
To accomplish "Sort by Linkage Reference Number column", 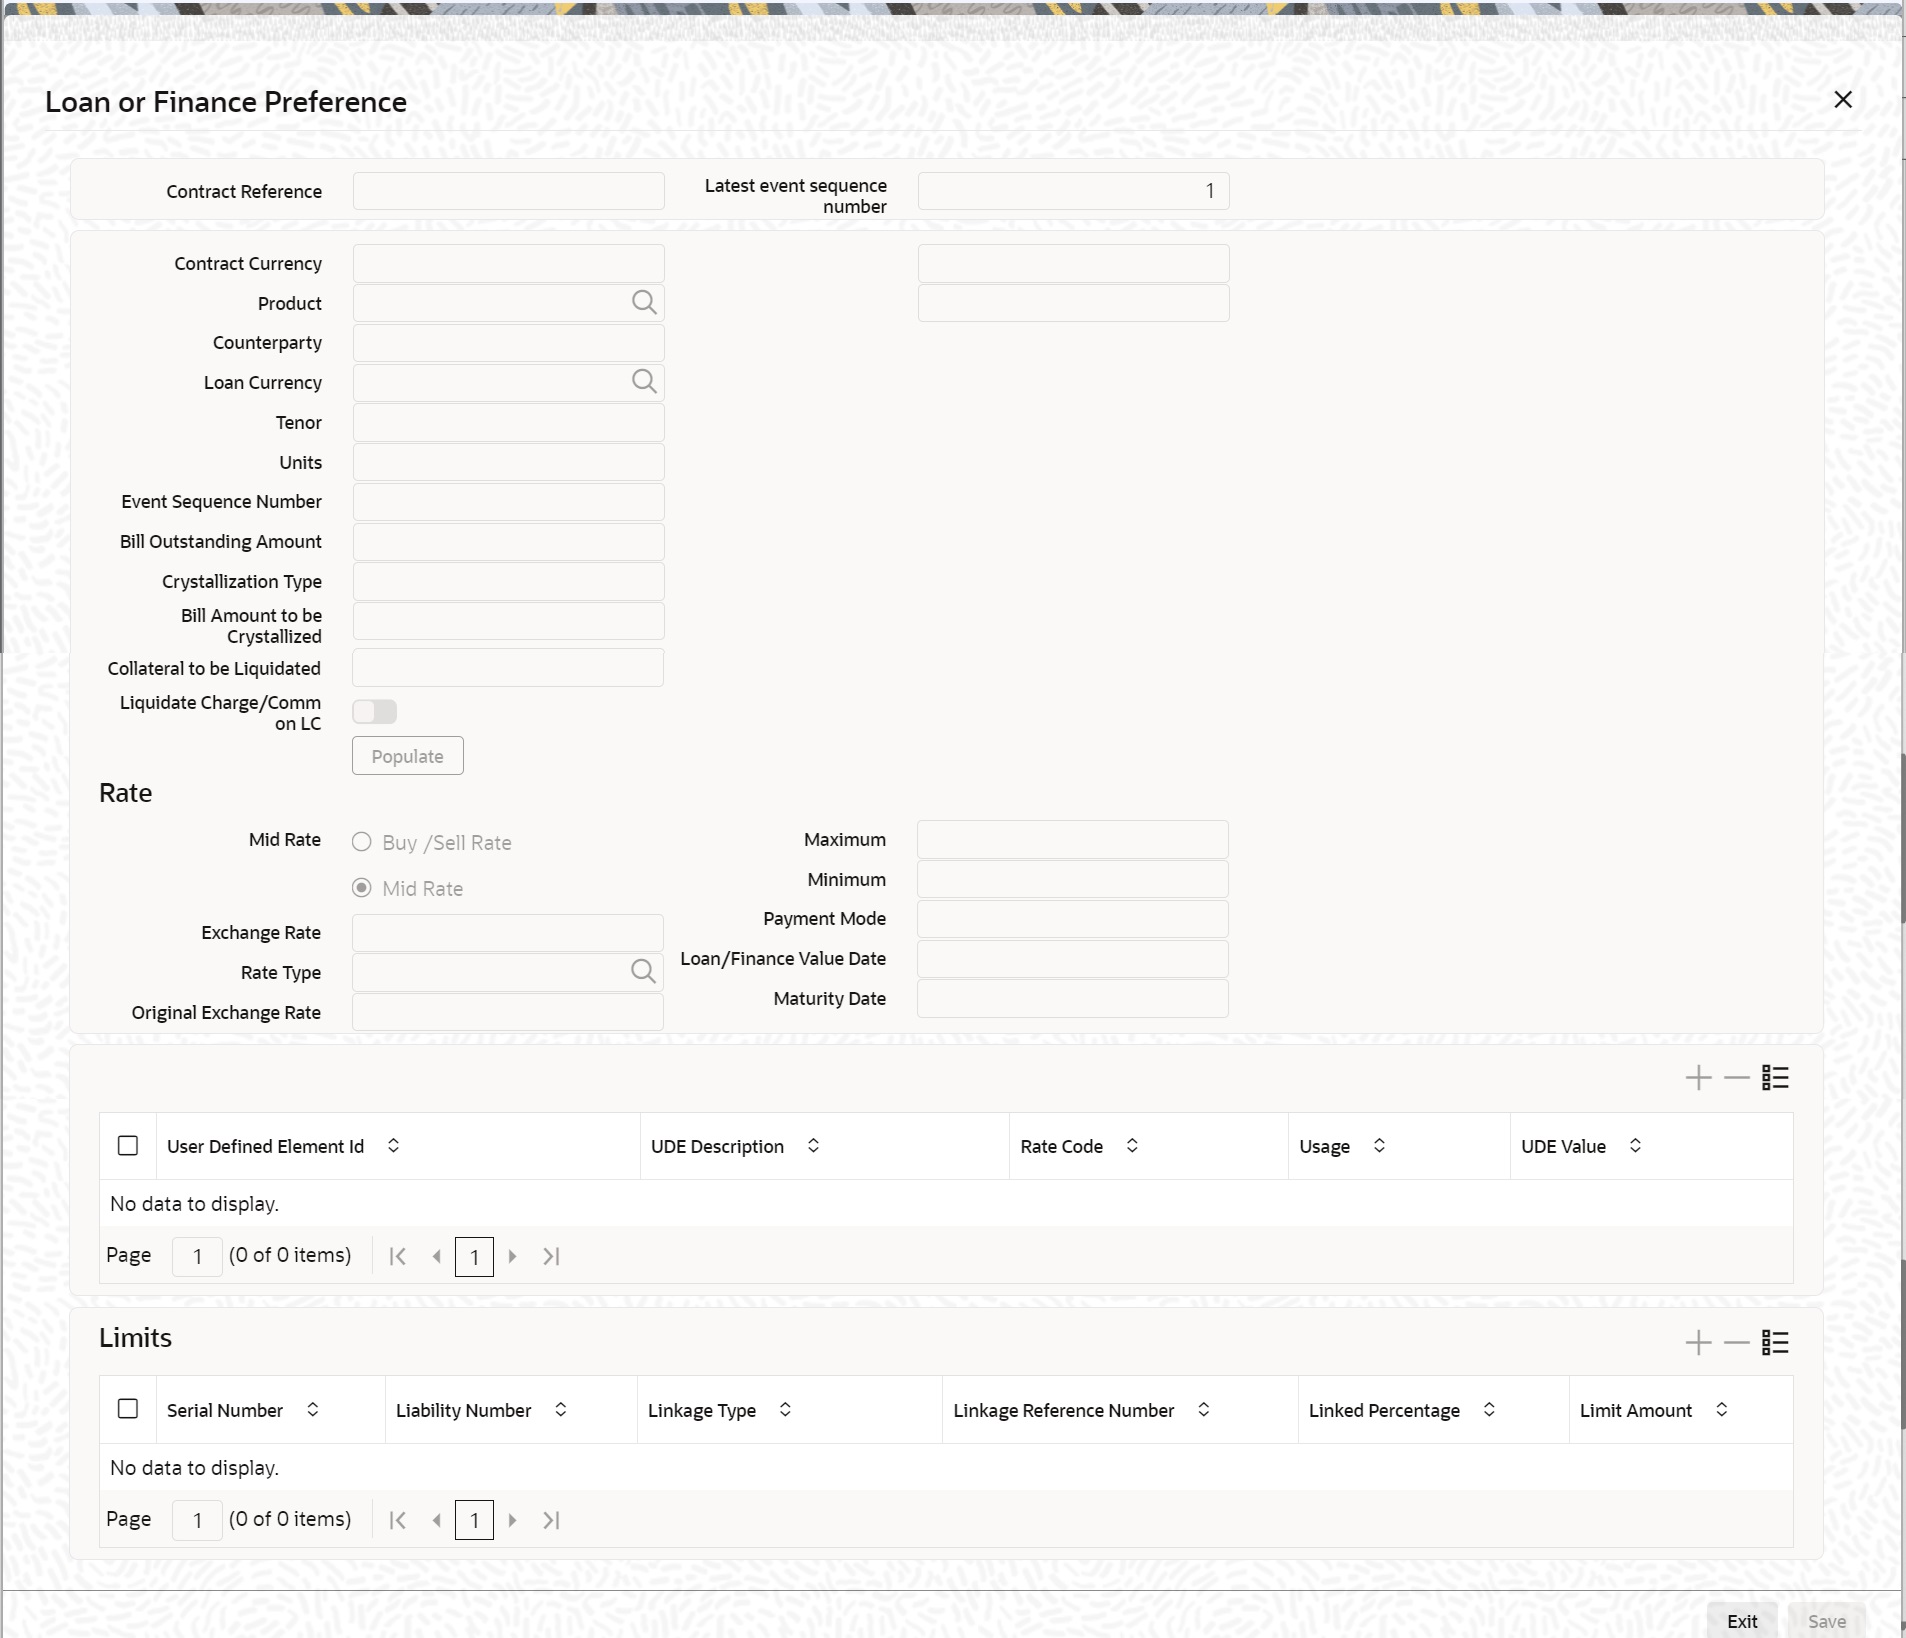I will tap(1203, 1409).
